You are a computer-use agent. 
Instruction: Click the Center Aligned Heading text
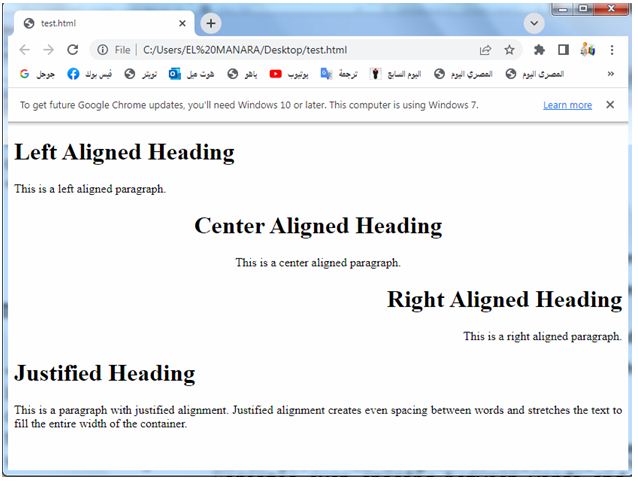318,226
